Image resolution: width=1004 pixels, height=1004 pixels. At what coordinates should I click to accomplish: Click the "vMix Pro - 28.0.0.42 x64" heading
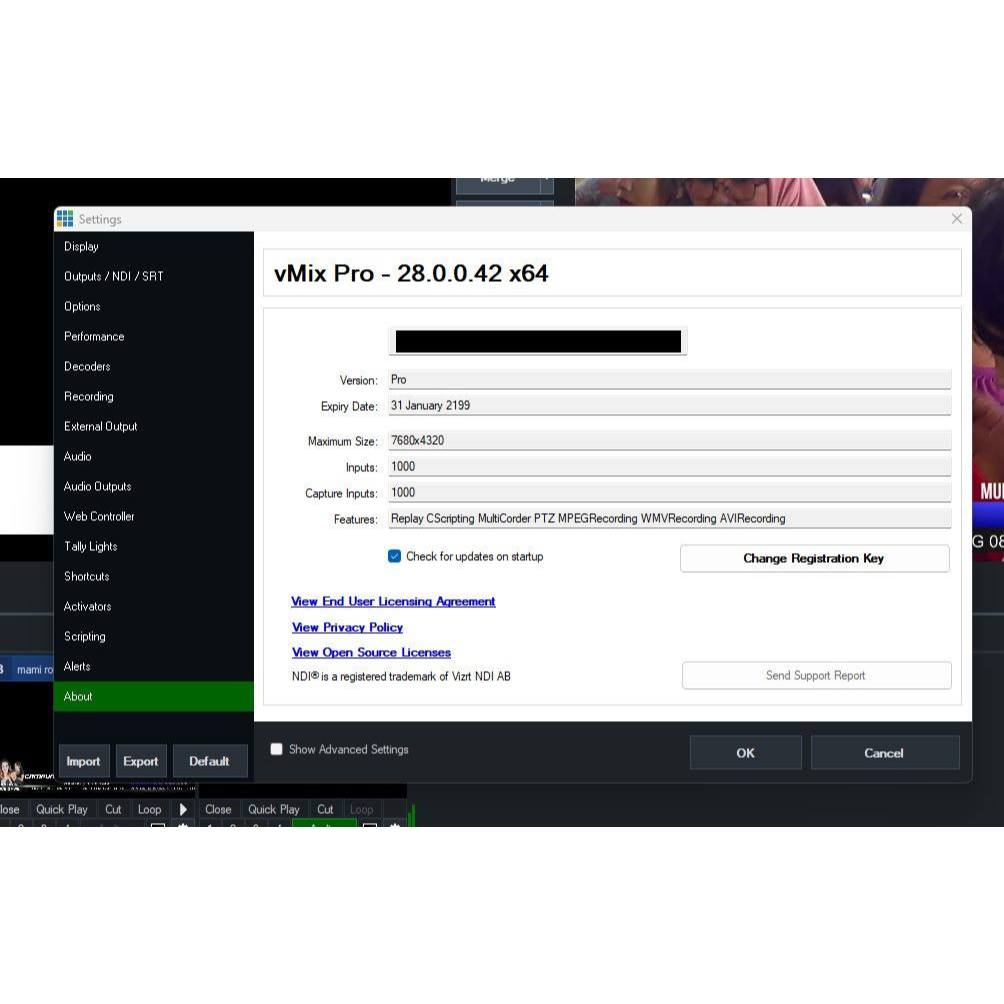(x=411, y=273)
